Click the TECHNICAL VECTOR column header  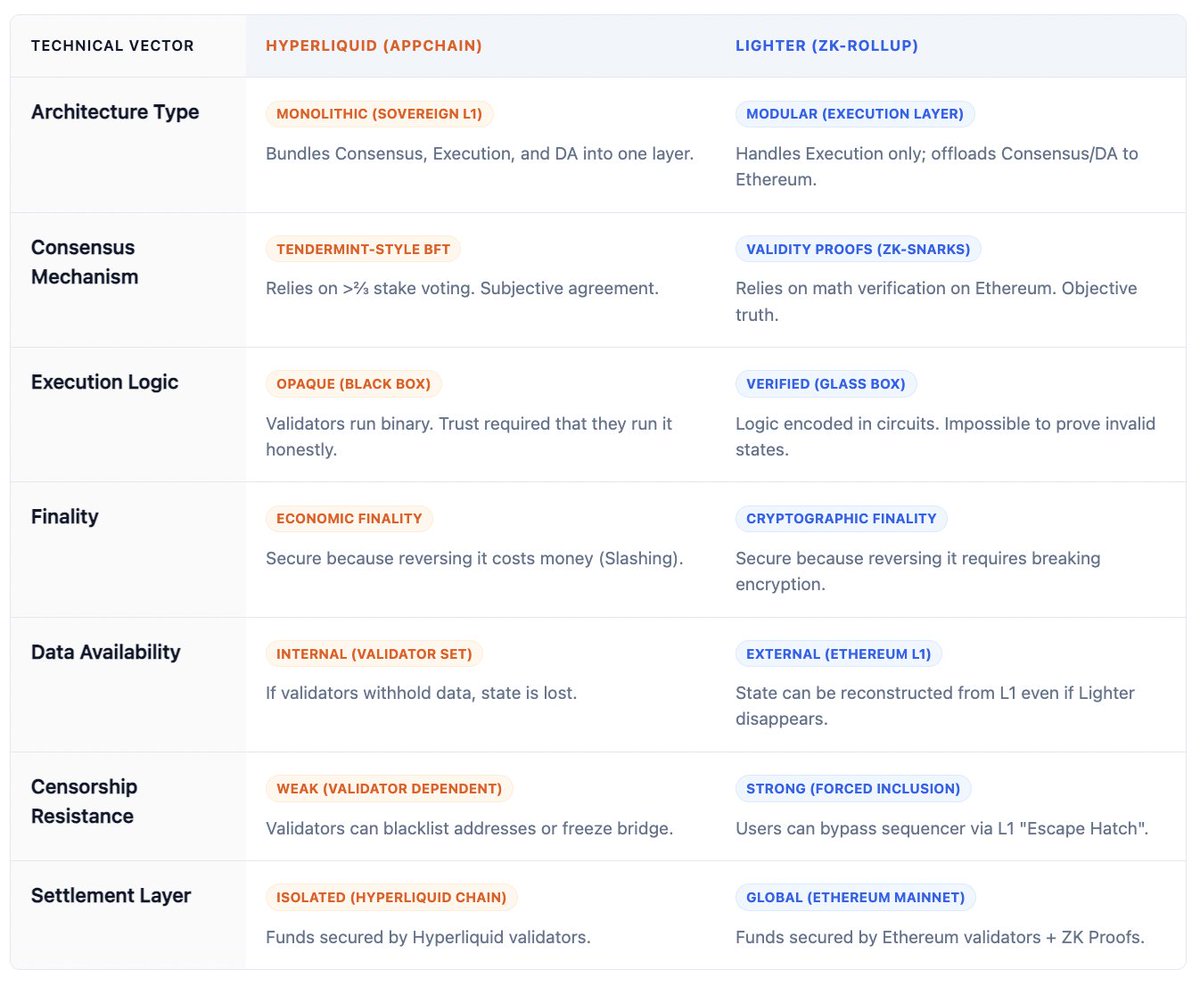(x=113, y=46)
